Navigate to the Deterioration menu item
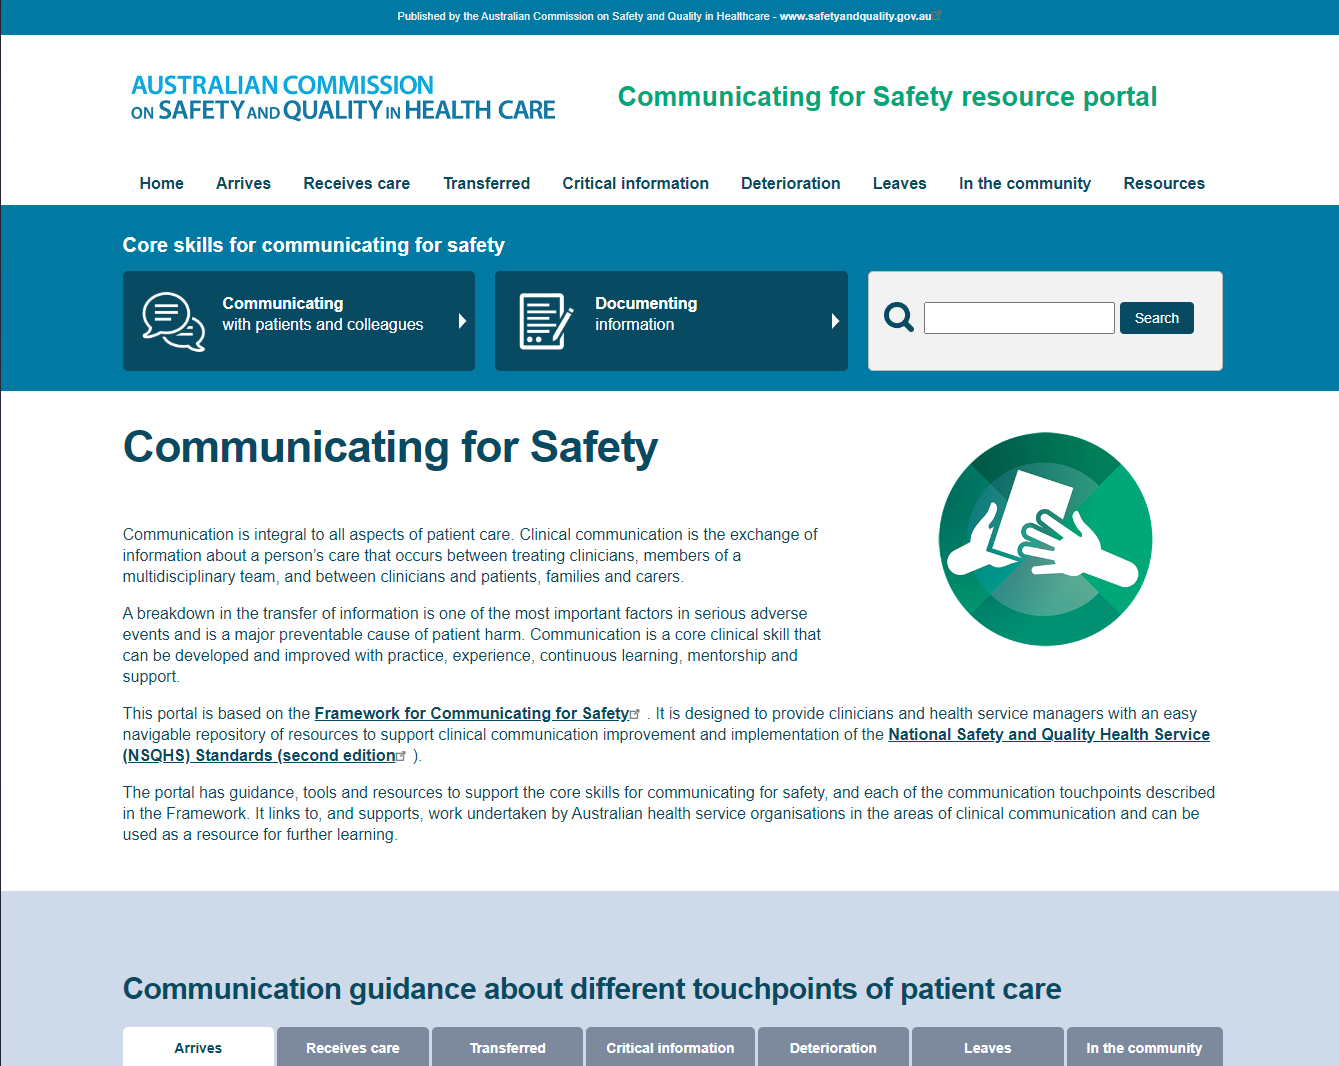This screenshot has width=1339, height=1066. point(790,183)
